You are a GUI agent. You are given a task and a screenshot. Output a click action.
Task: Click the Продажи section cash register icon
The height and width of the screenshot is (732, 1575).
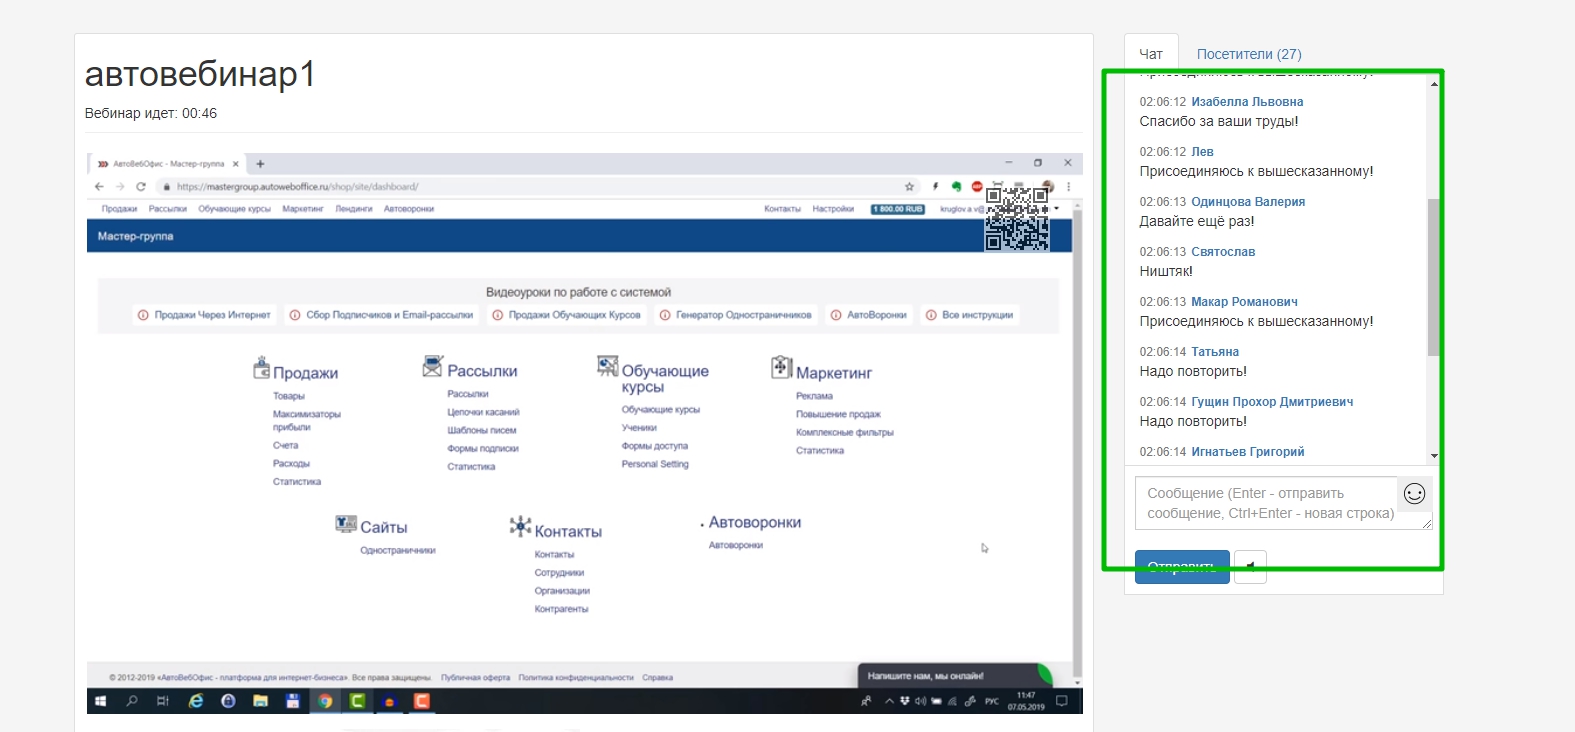click(x=261, y=368)
